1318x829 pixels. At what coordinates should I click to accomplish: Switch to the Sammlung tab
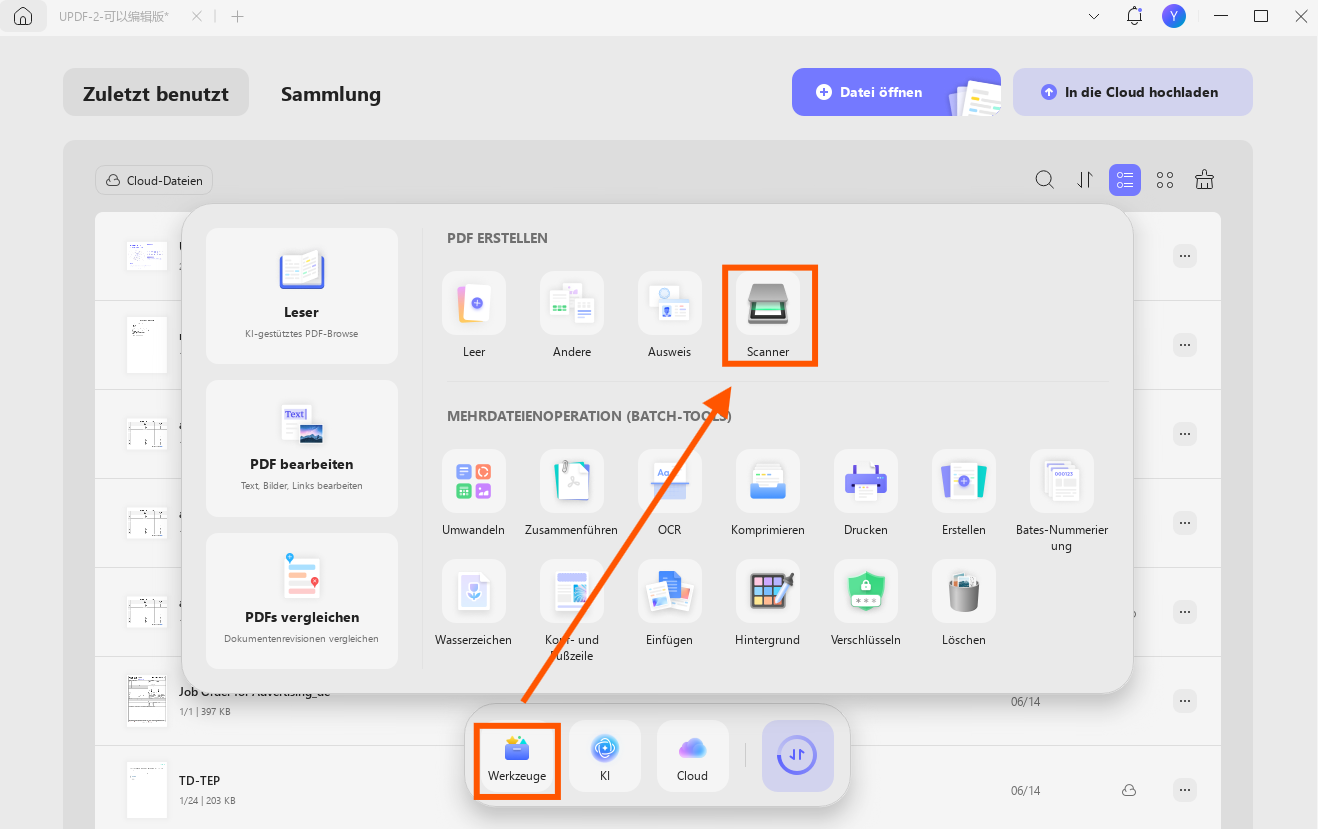pos(331,95)
